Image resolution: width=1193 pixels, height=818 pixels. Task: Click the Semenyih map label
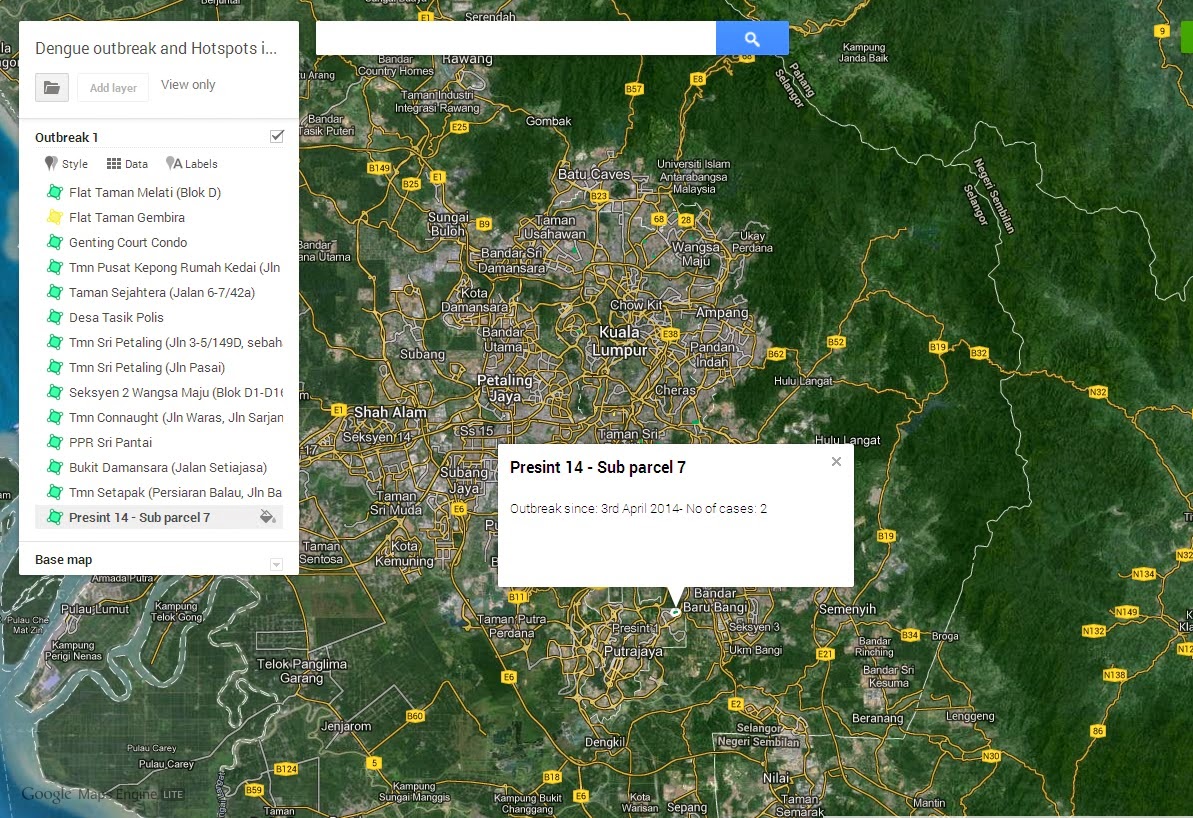(848, 610)
